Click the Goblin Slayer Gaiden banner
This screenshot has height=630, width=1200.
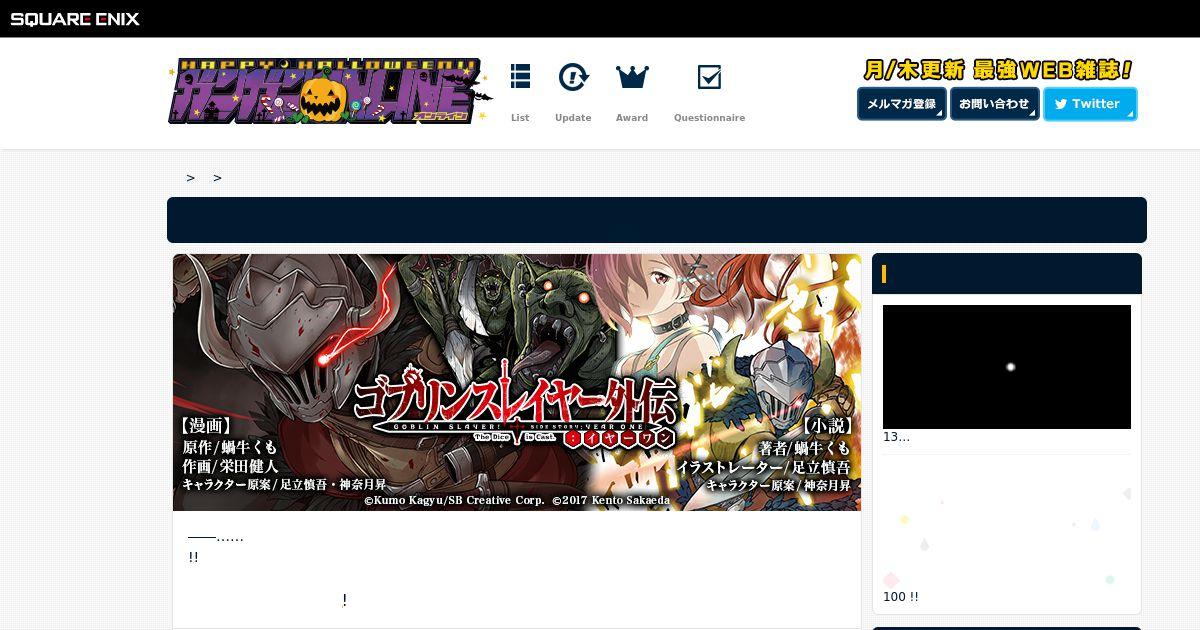pyautogui.click(x=517, y=382)
